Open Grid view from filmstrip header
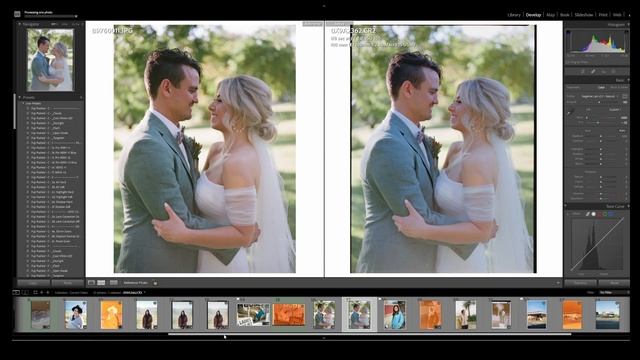 tap(36, 292)
